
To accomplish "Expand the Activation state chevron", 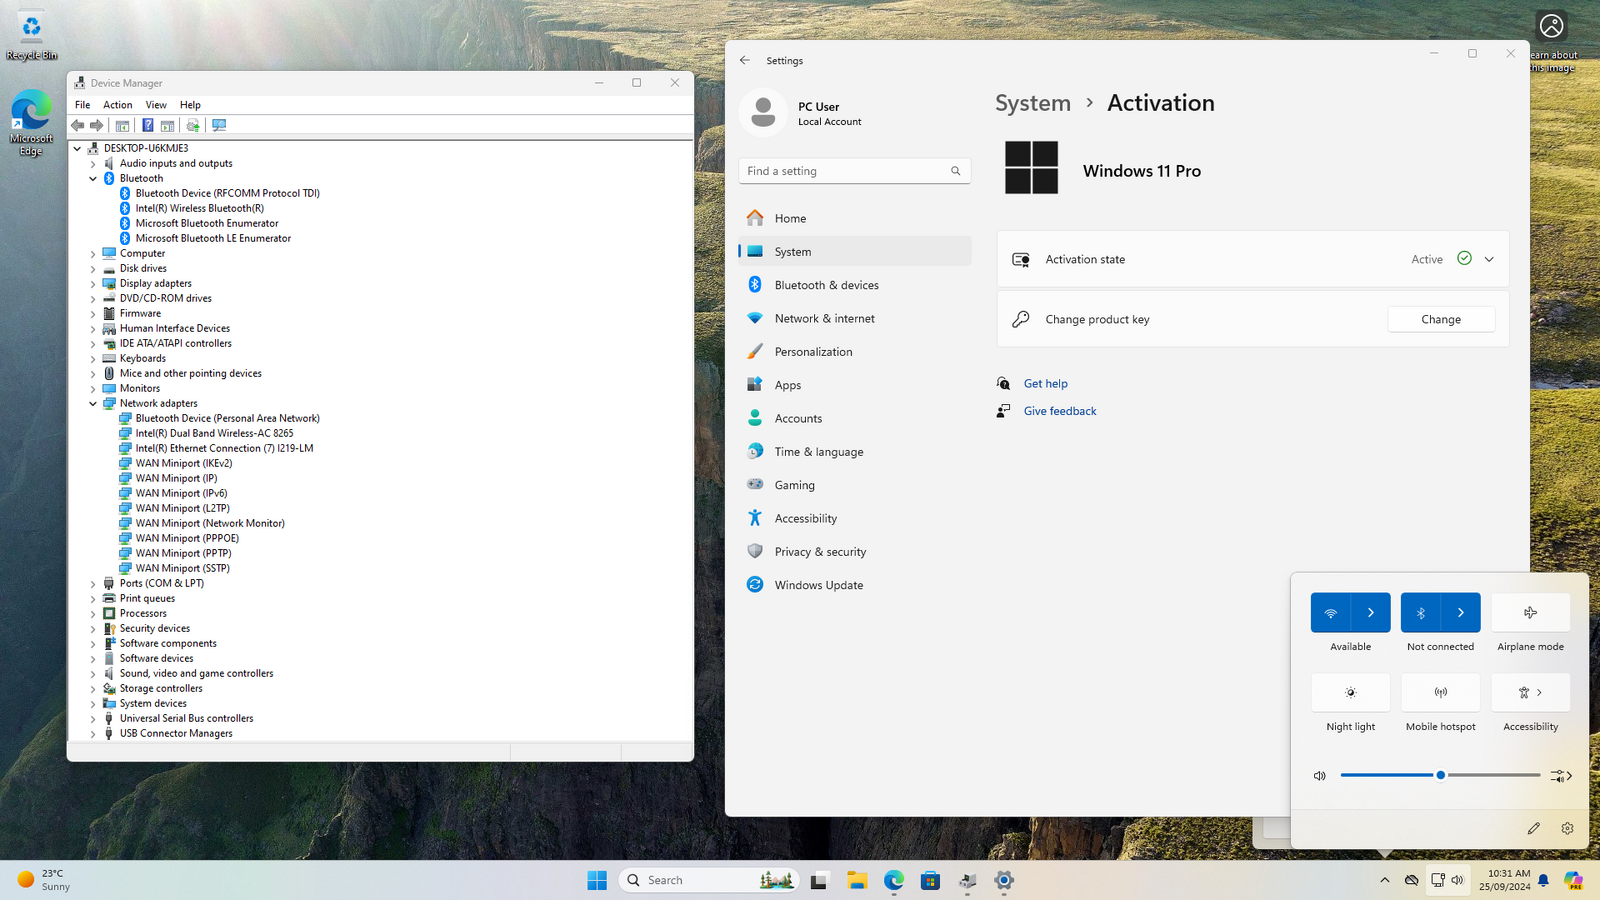I will (1489, 259).
